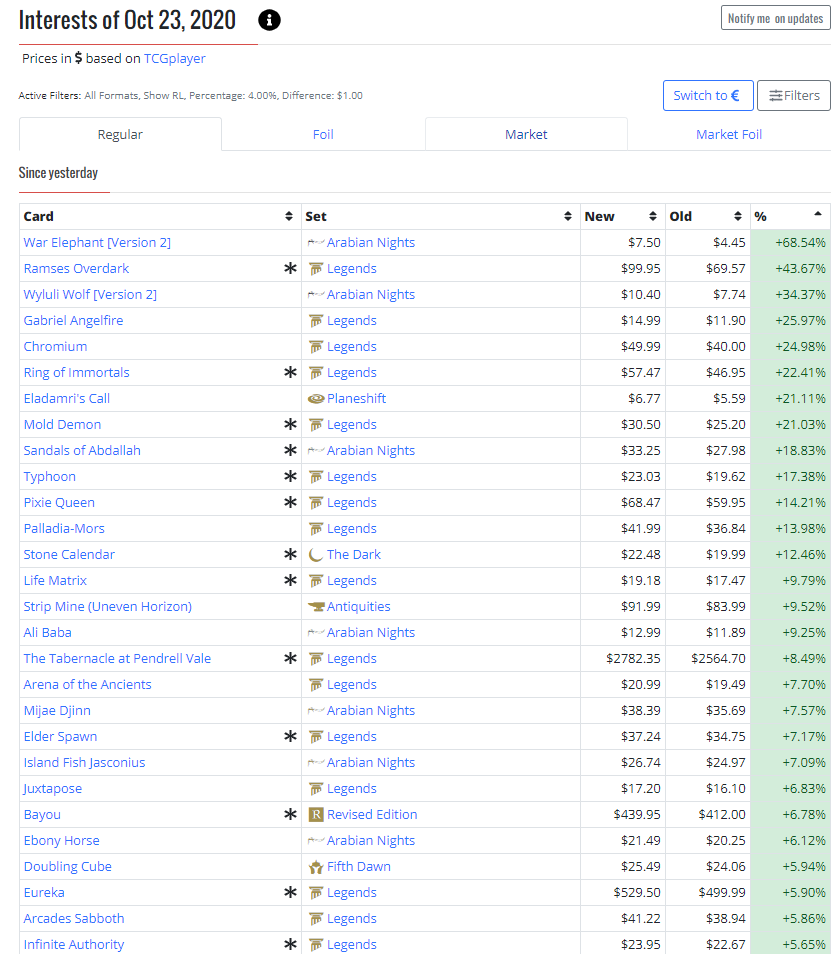Click the asterisk marker on Elder Spawn row
Viewport: 838px width, 954px height.
coord(290,736)
